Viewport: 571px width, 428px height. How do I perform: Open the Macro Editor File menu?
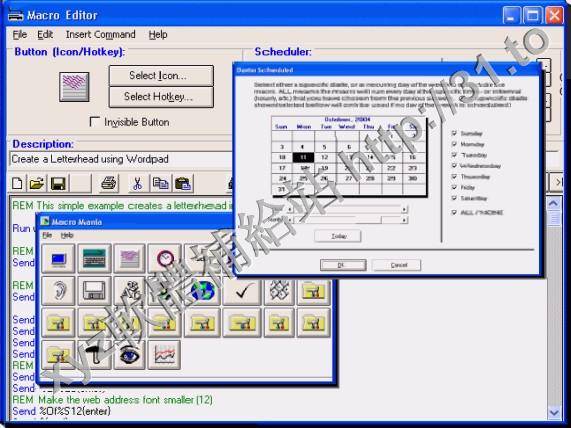[20, 35]
